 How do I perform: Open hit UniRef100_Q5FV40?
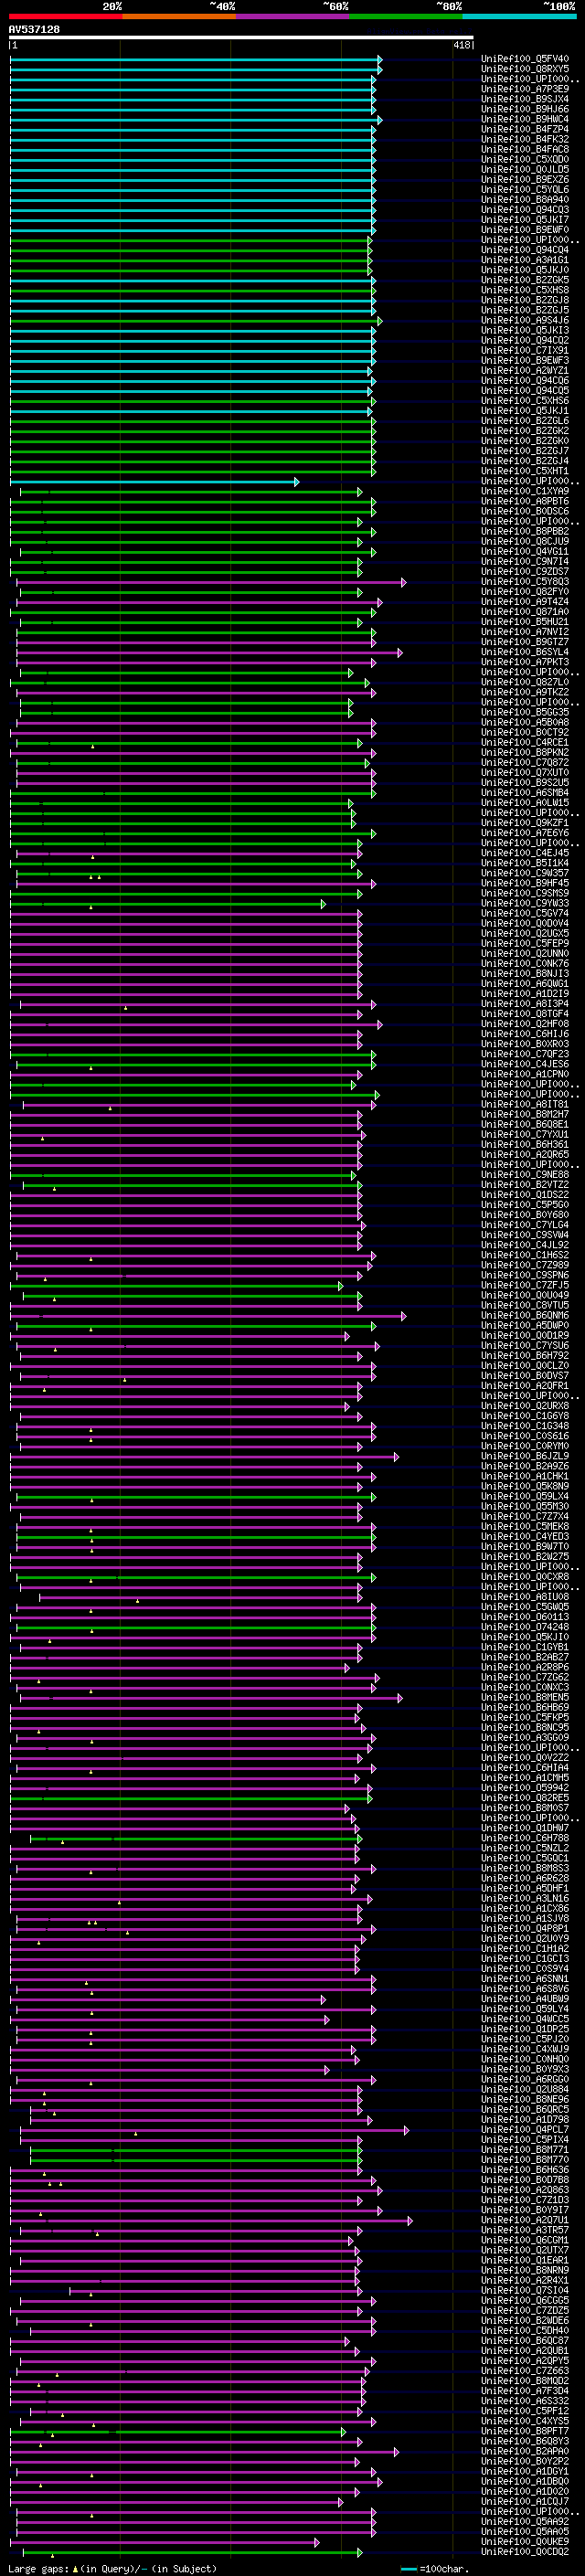tap(525, 59)
